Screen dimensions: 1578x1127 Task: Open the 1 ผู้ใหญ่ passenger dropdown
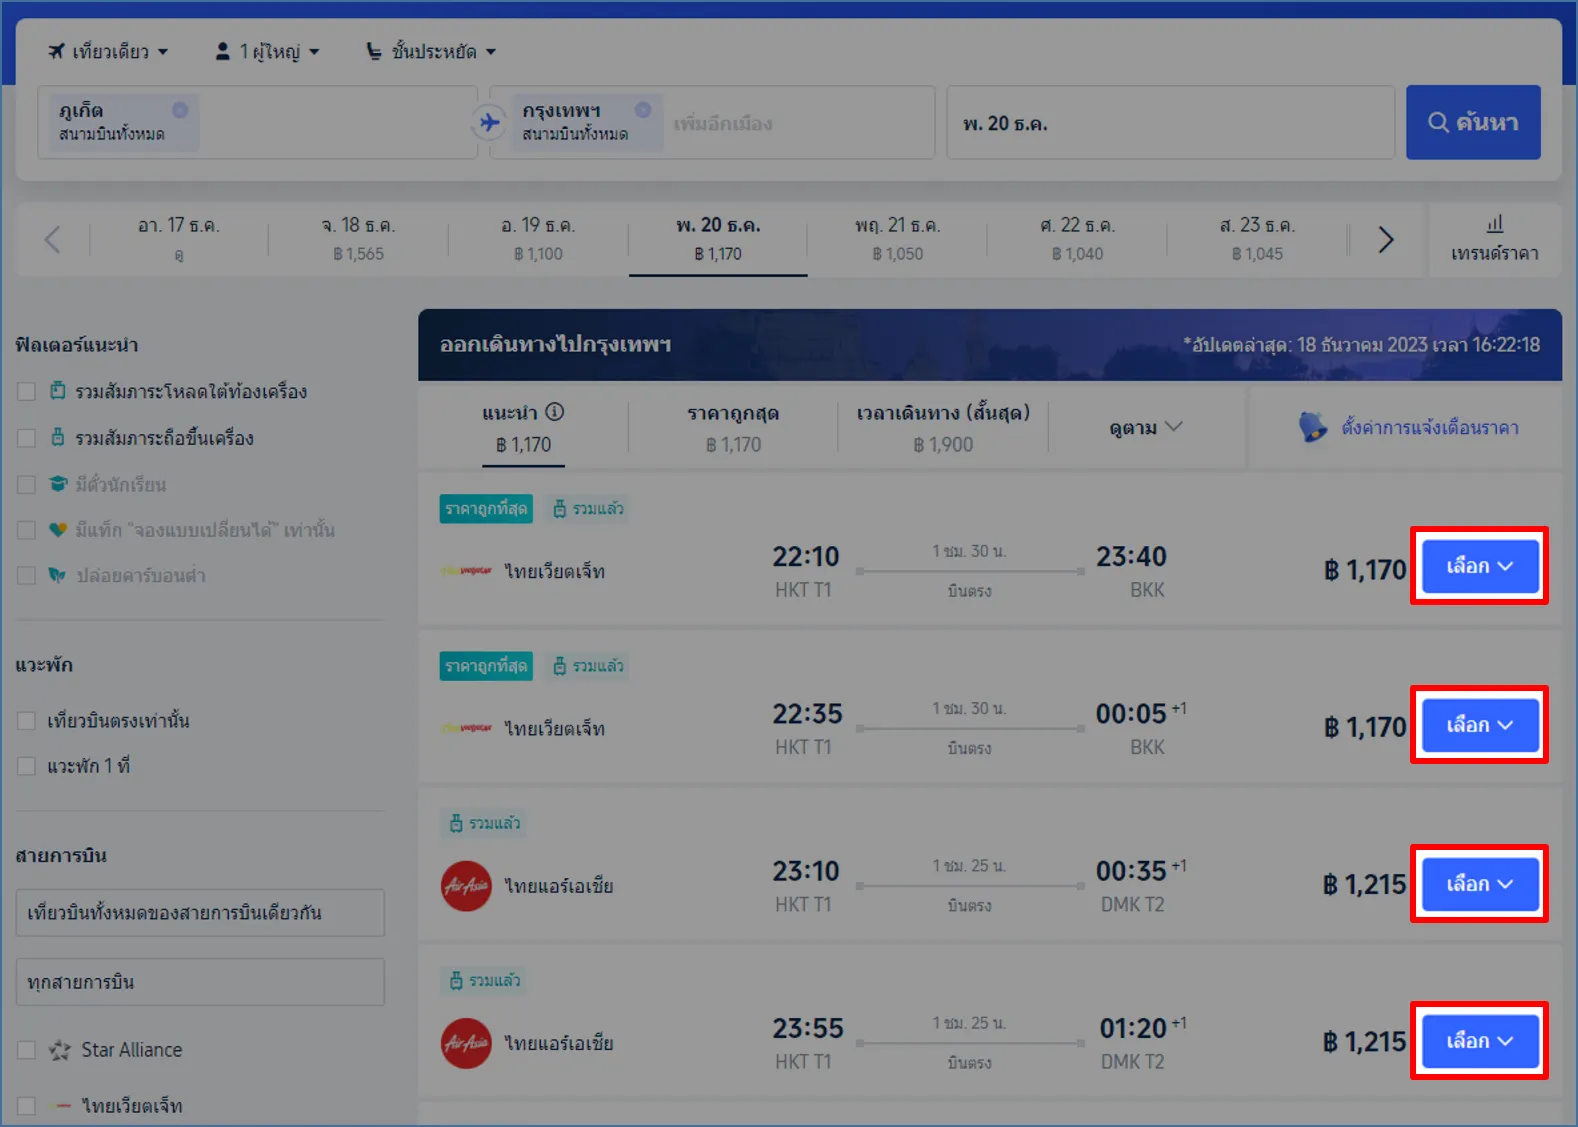click(x=267, y=52)
